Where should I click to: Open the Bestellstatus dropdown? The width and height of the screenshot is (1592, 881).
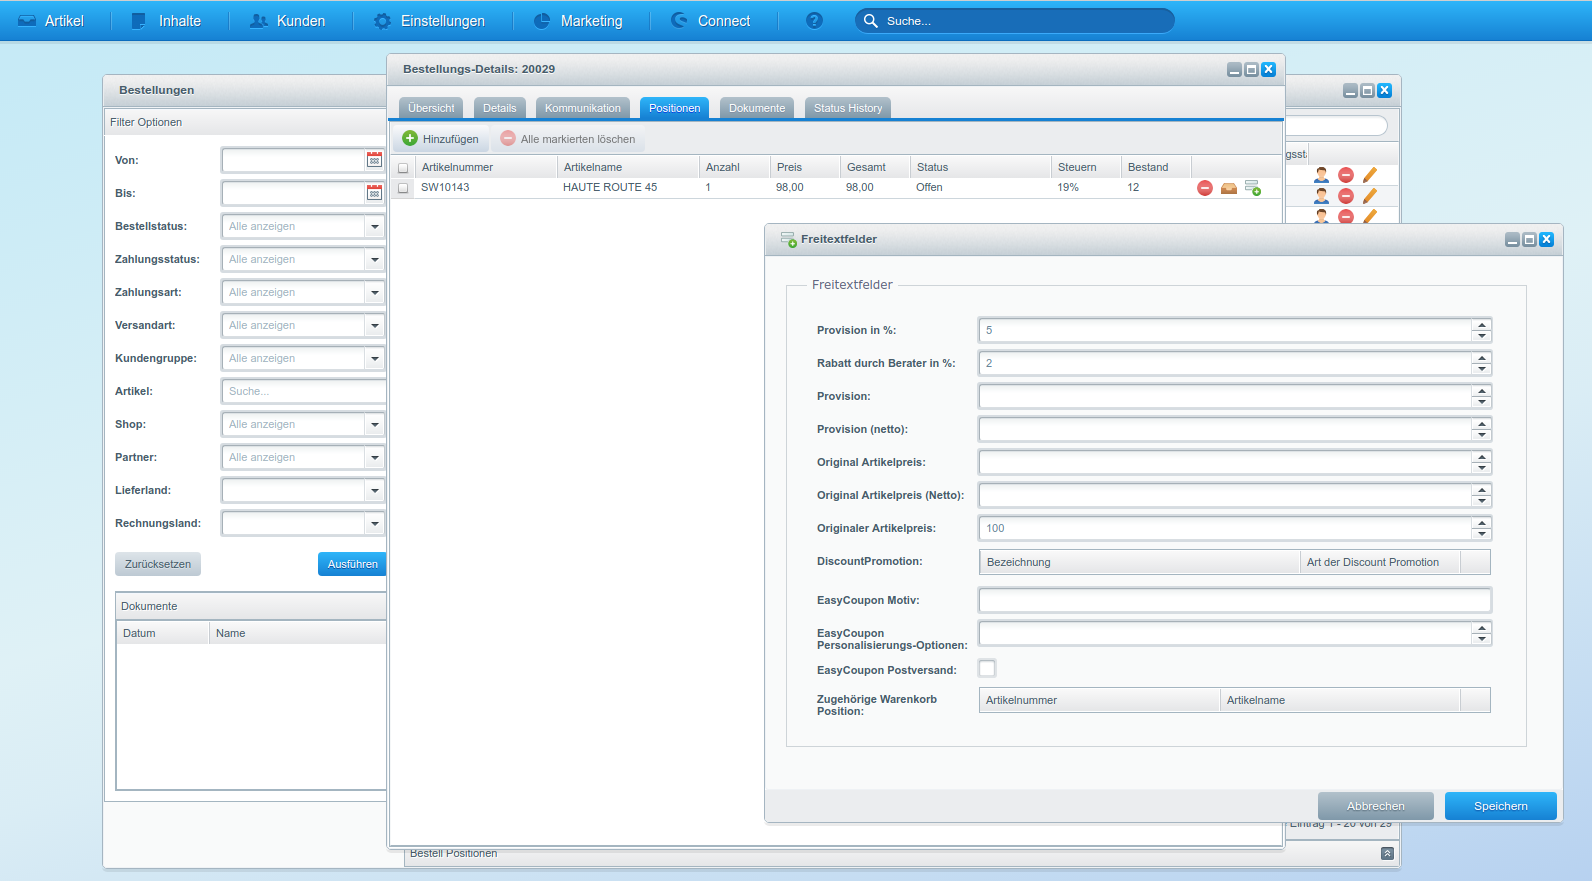point(375,226)
